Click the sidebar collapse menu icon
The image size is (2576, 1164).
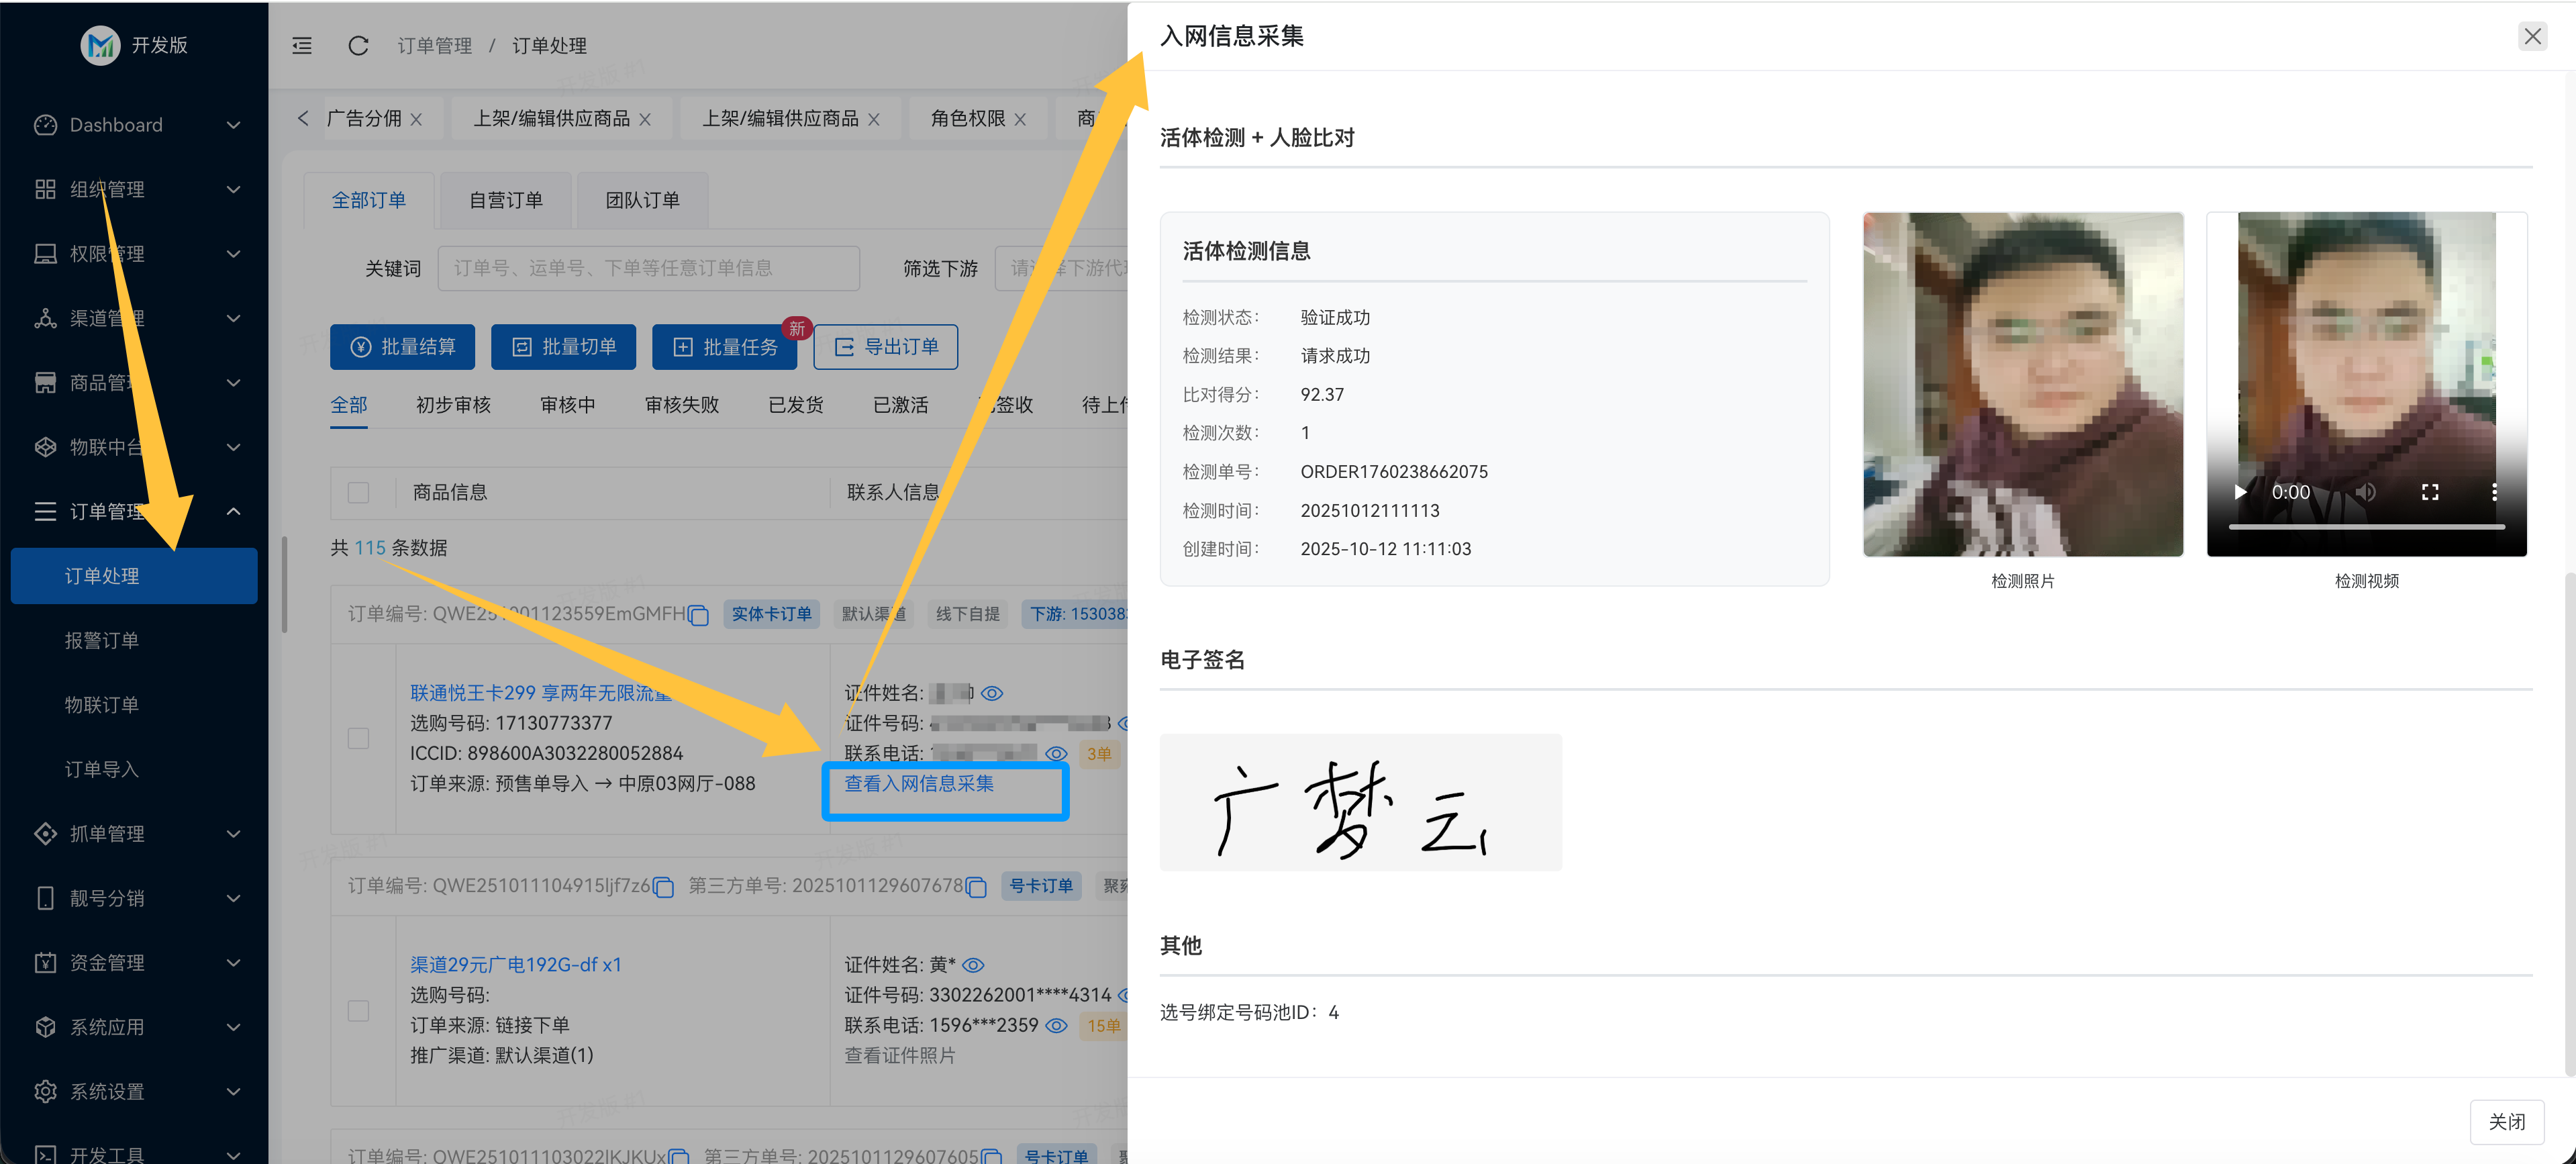coord(302,46)
